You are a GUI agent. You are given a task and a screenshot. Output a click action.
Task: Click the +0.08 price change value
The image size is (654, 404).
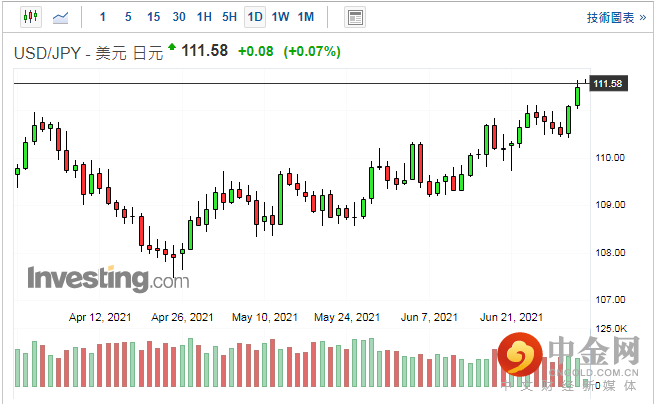click(256, 51)
